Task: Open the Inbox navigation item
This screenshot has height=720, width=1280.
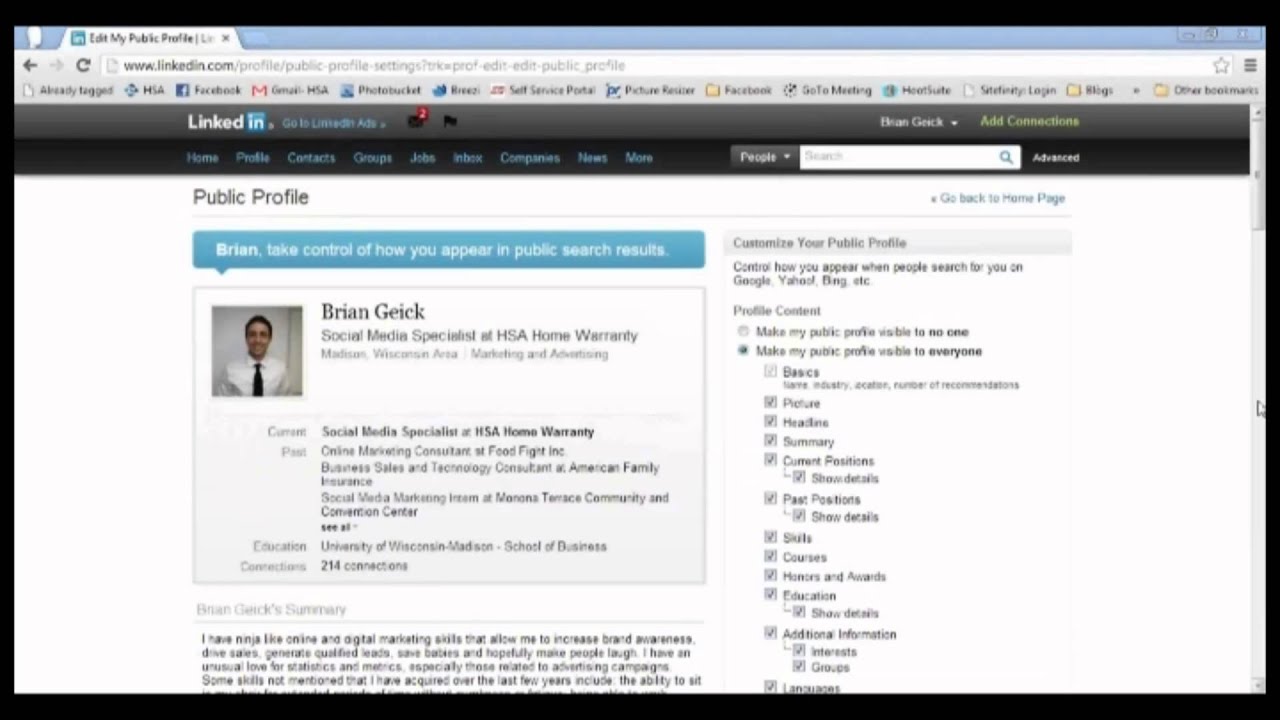Action: click(467, 158)
